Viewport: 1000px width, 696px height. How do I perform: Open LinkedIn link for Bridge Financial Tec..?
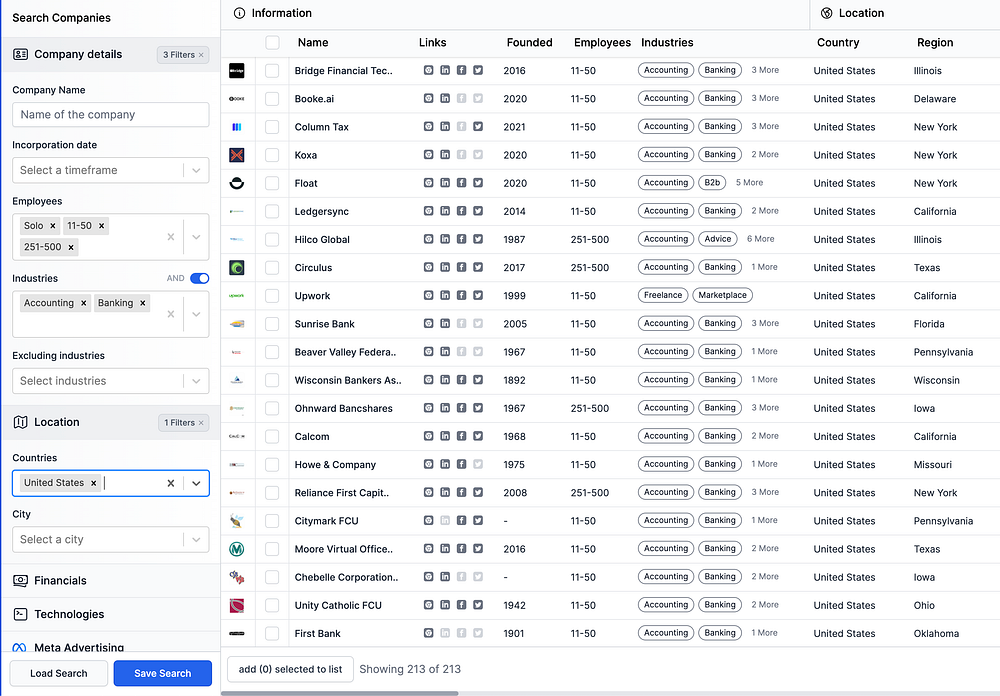445,70
